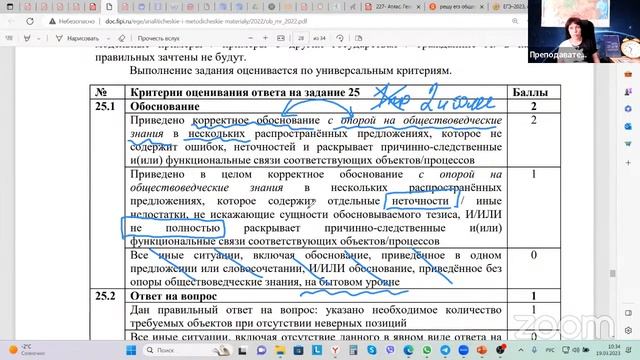Open Yandex Browser from the taskbar
The width and height of the screenshot is (640, 360).
335,350
